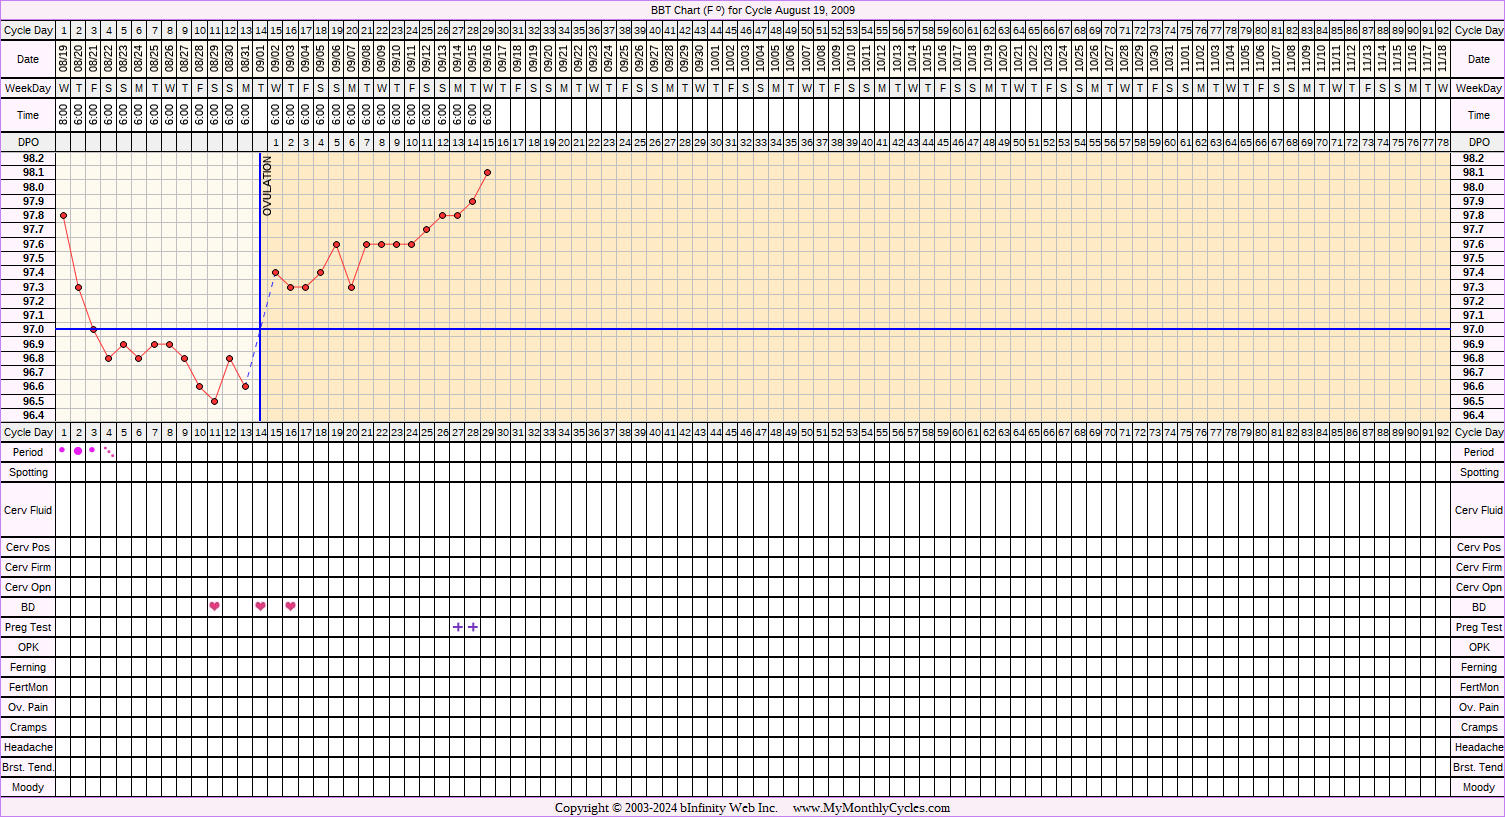This screenshot has width=1505, height=817.
Task: Select the 97.8 temperature point on cycle day 1
Action: 63,215
